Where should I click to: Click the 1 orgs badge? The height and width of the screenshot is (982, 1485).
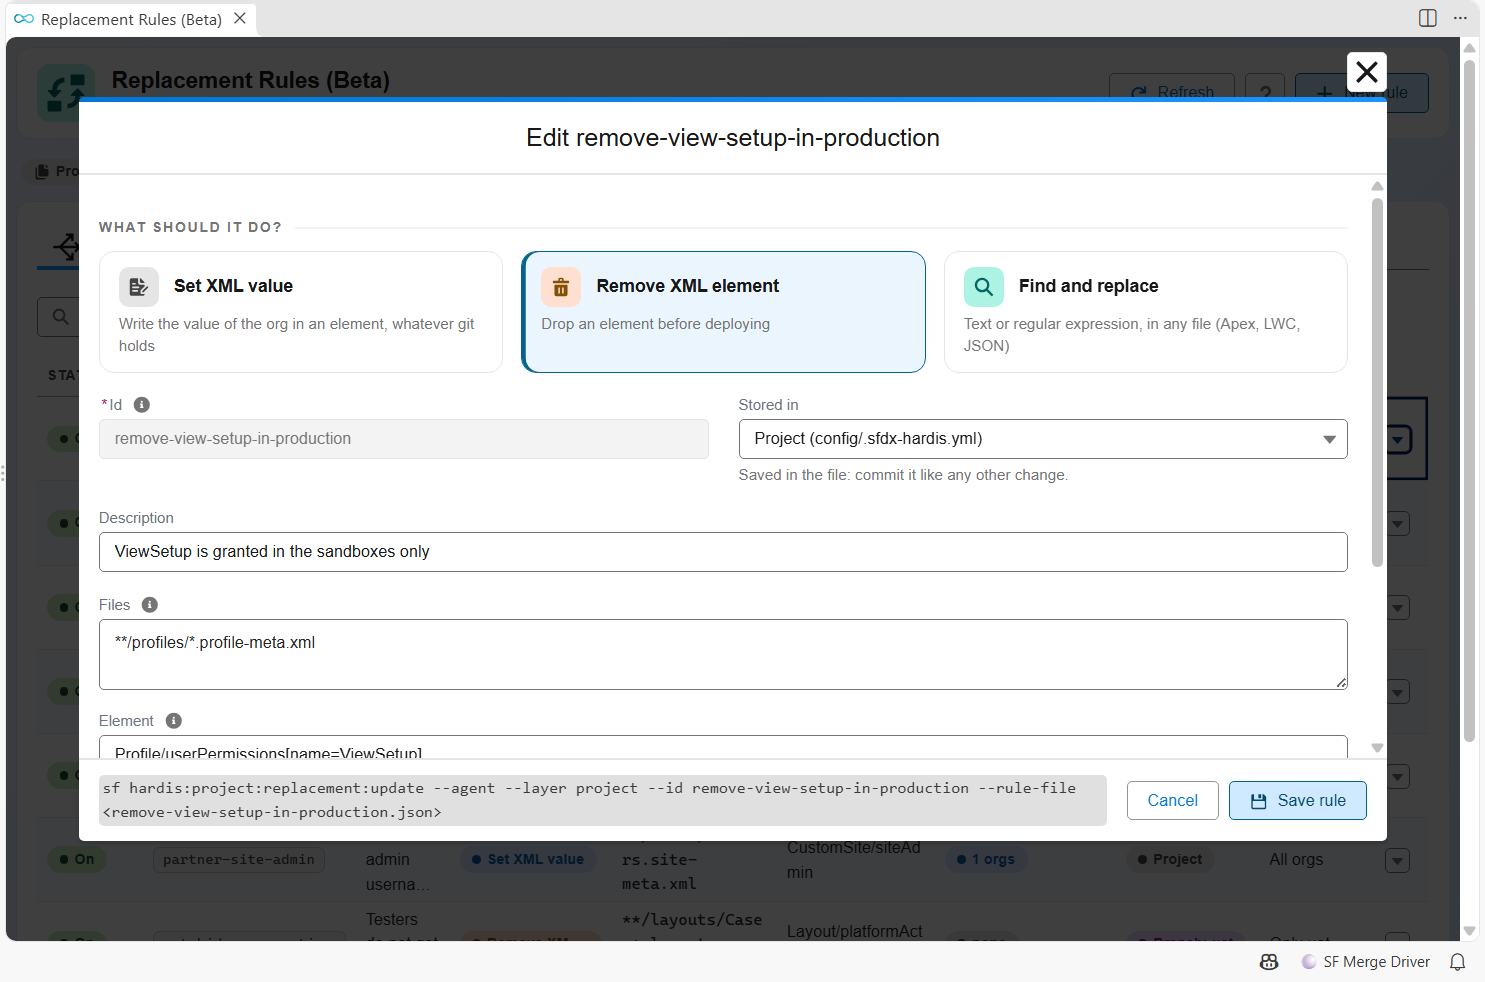pyautogui.click(x=986, y=859)
